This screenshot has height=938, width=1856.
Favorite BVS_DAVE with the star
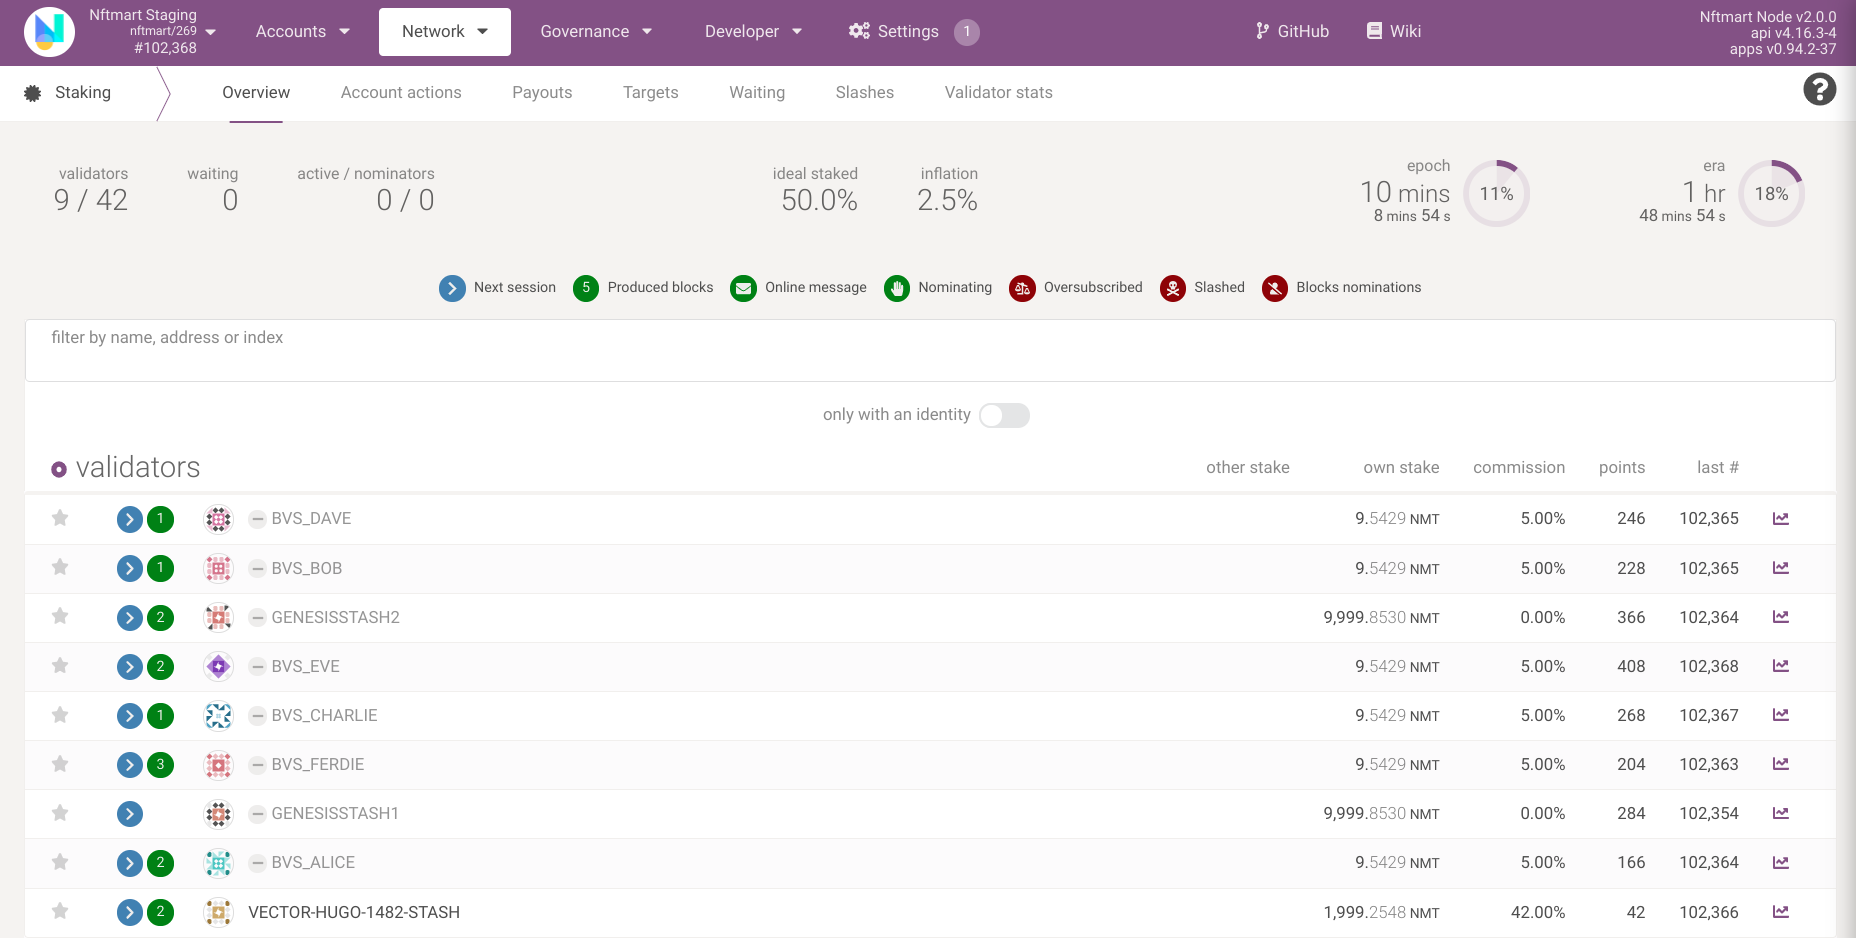(60, 518)
